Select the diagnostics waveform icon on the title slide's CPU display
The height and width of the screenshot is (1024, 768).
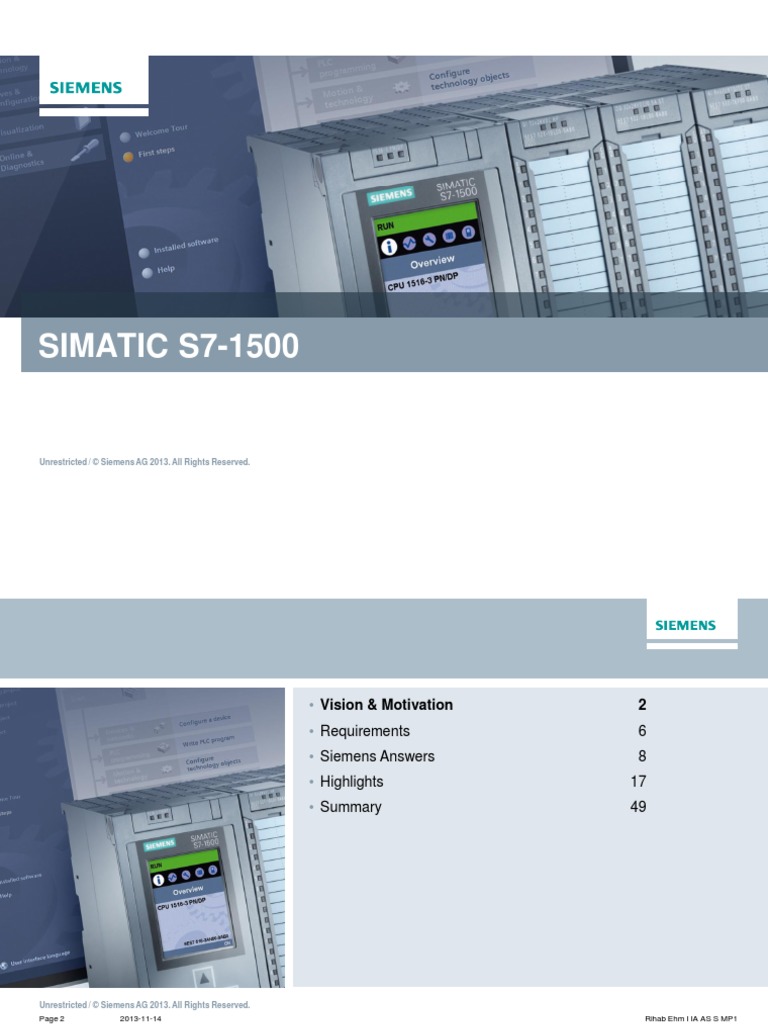pos(409,243)
